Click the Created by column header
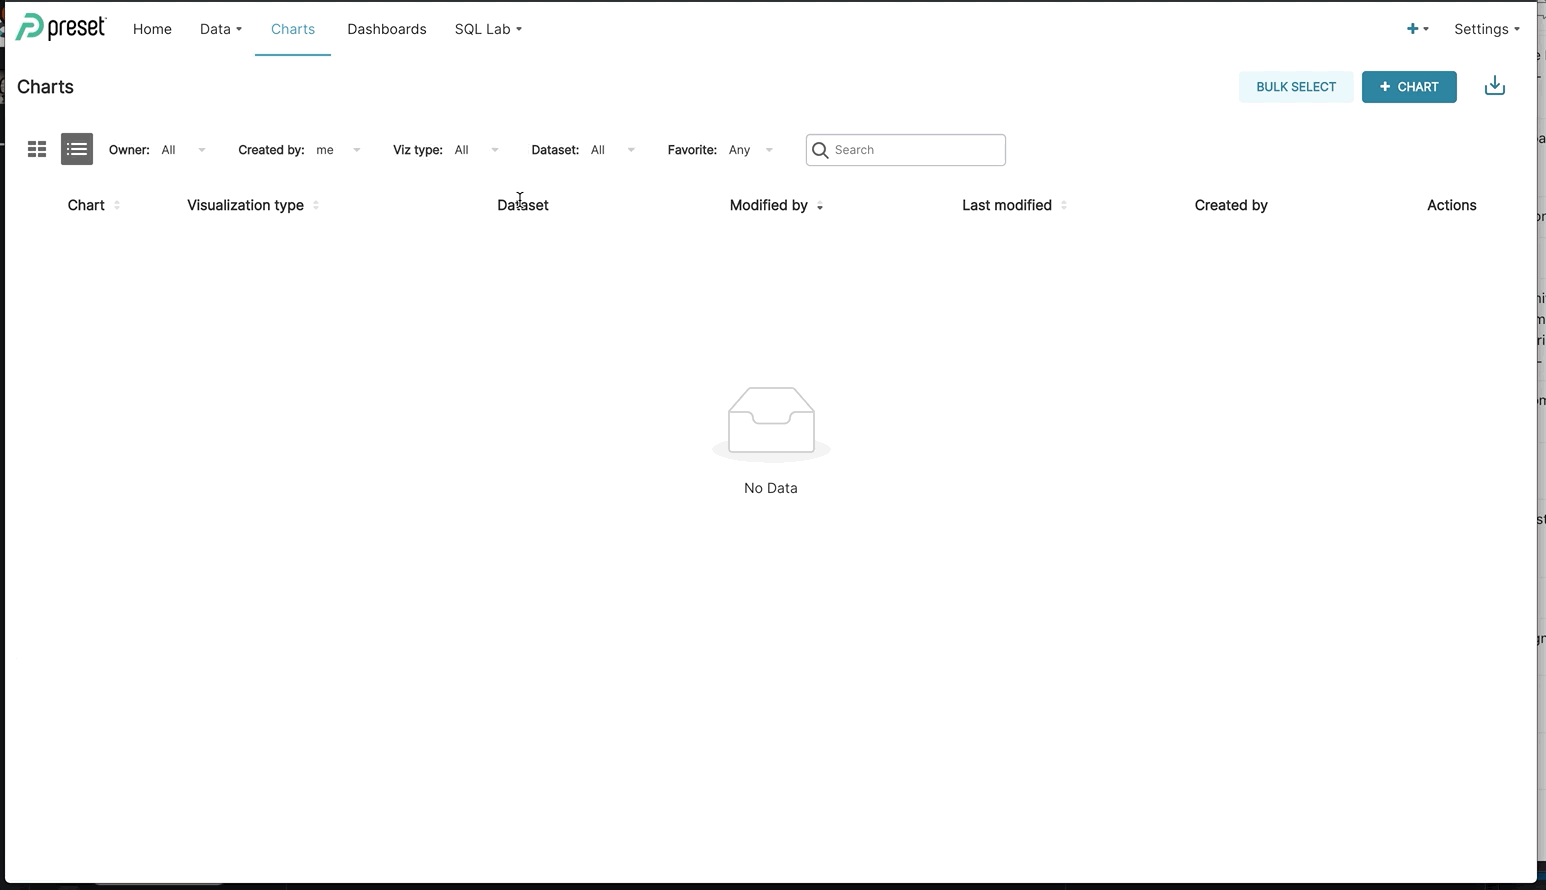1546x890 pixels. [1231, 205]
